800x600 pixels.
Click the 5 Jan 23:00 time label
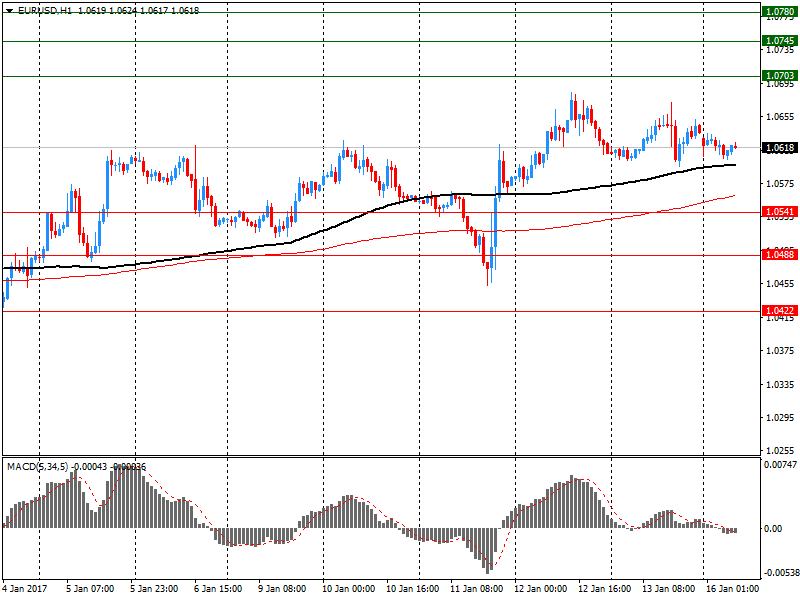[x=154, y=589]
